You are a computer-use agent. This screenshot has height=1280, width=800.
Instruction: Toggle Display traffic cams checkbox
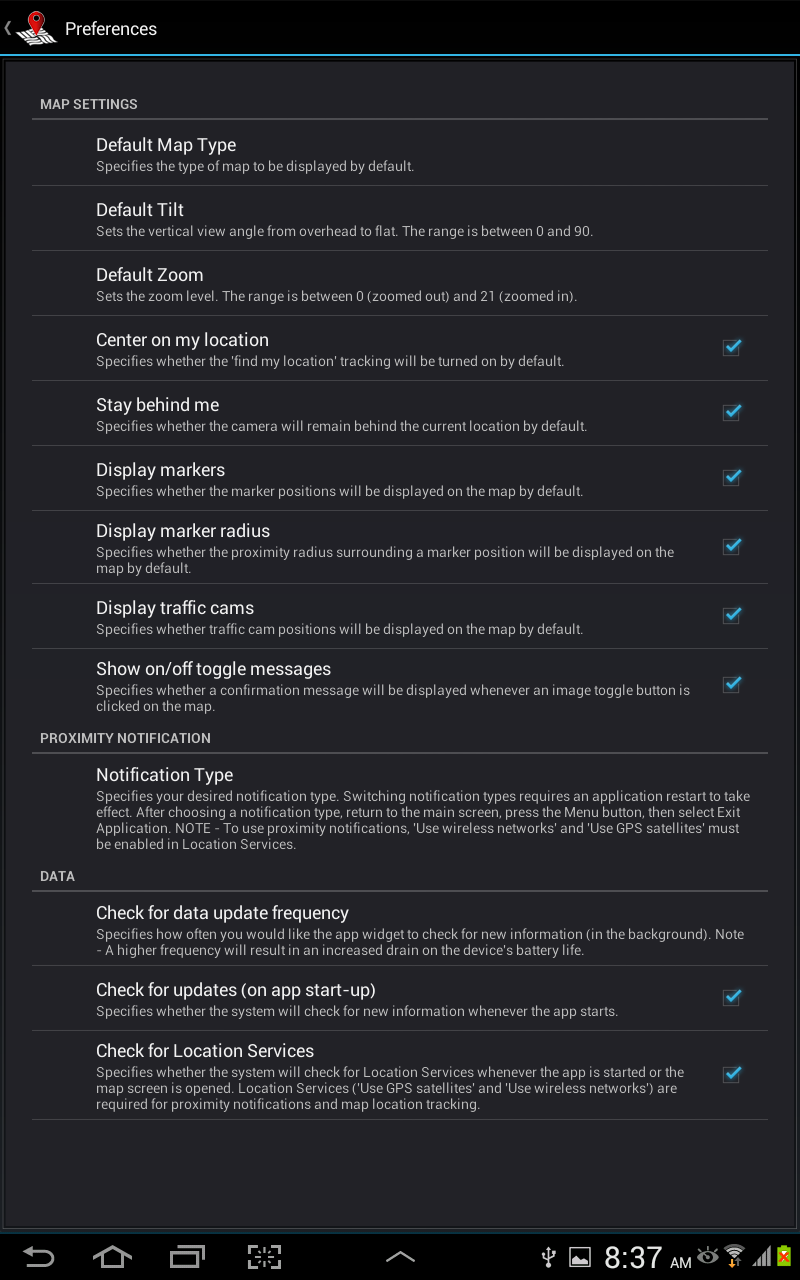point(732,616)
